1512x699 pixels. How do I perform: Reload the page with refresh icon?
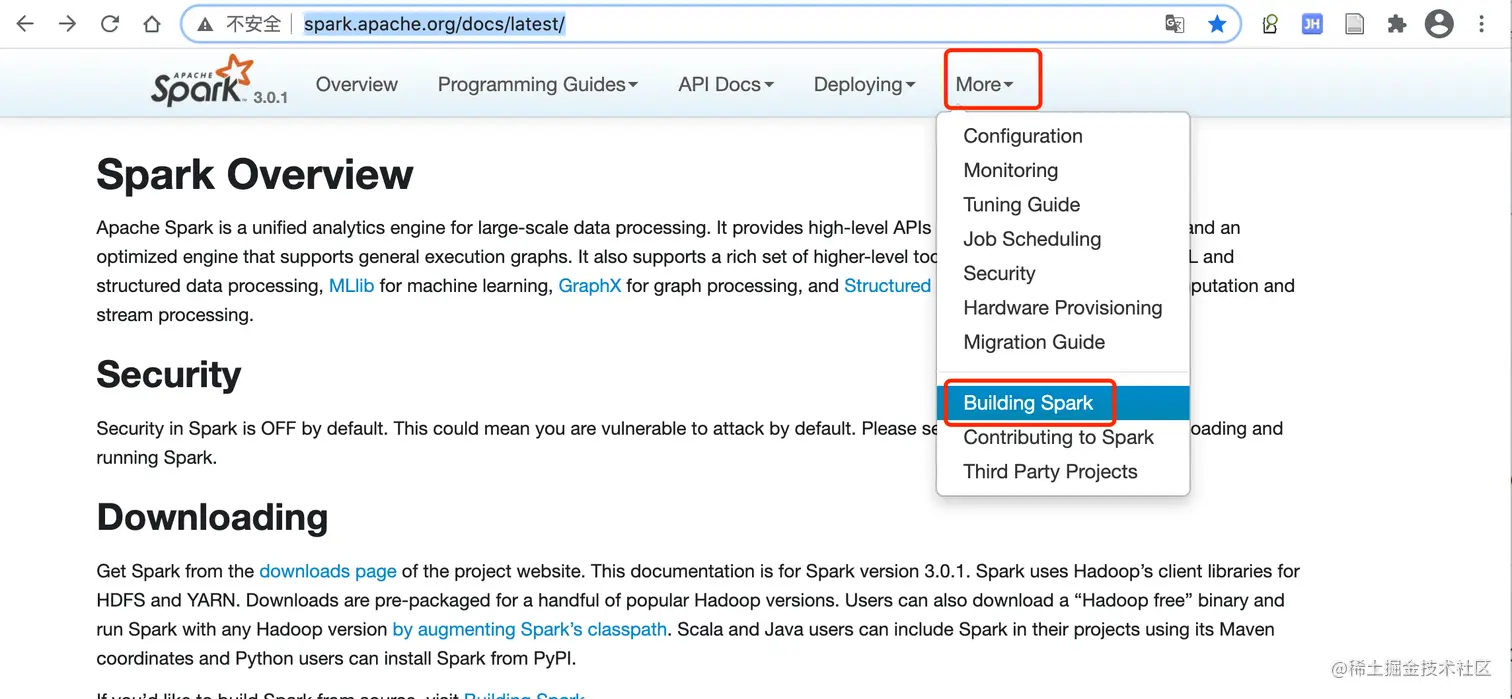(110, 24)
